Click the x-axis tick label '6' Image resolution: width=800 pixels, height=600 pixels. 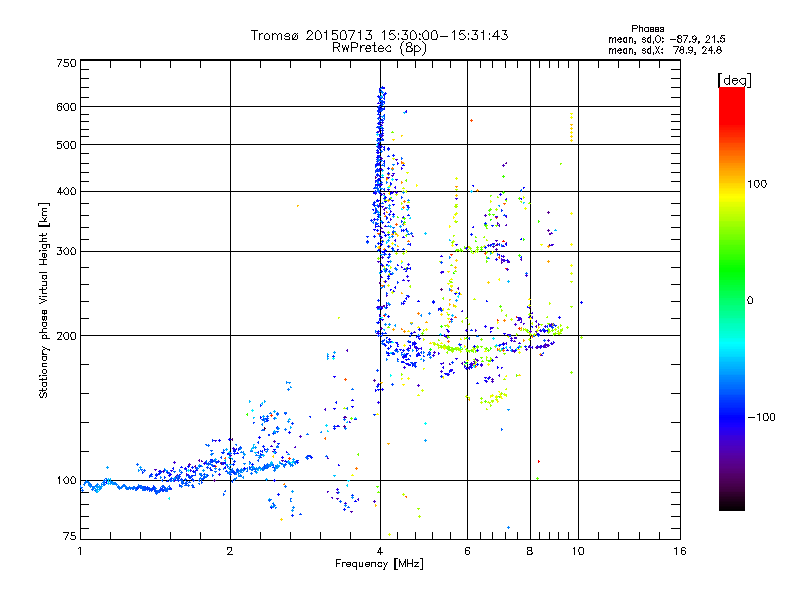click(467, 551)
